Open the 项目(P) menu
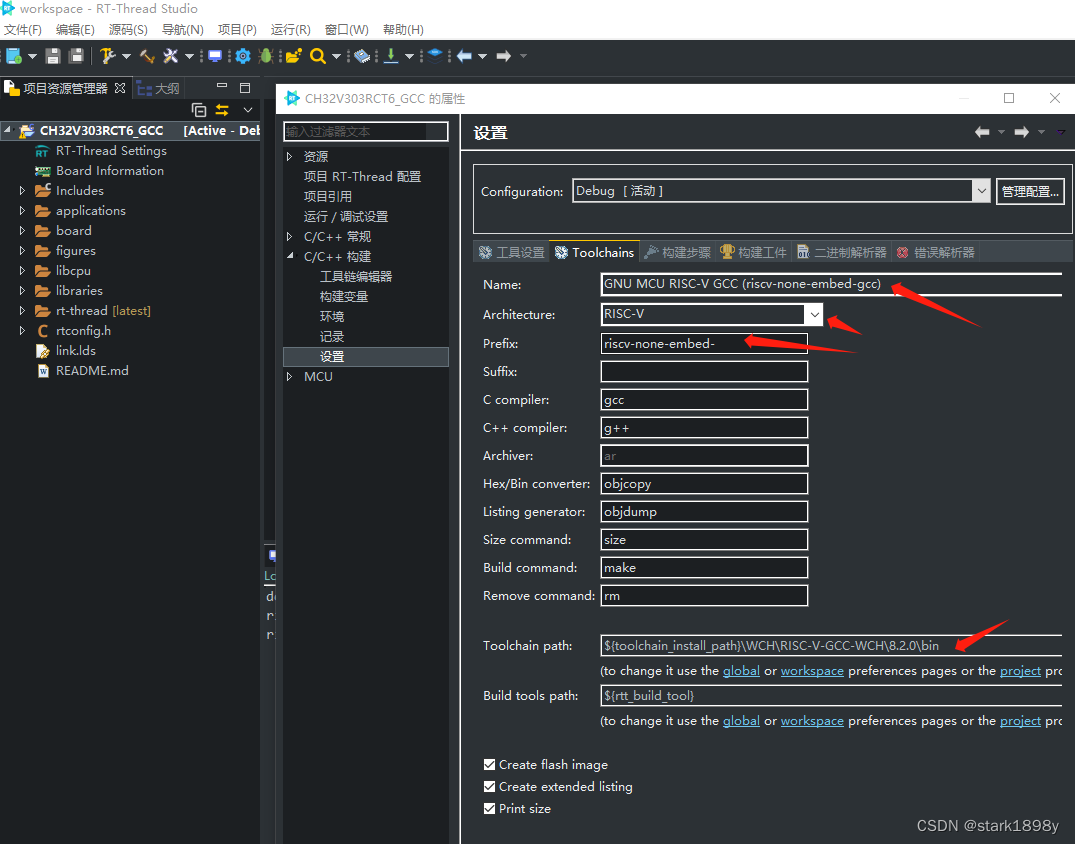The height and width of the screenshot is (844, 1075). [x=236, y=29]
